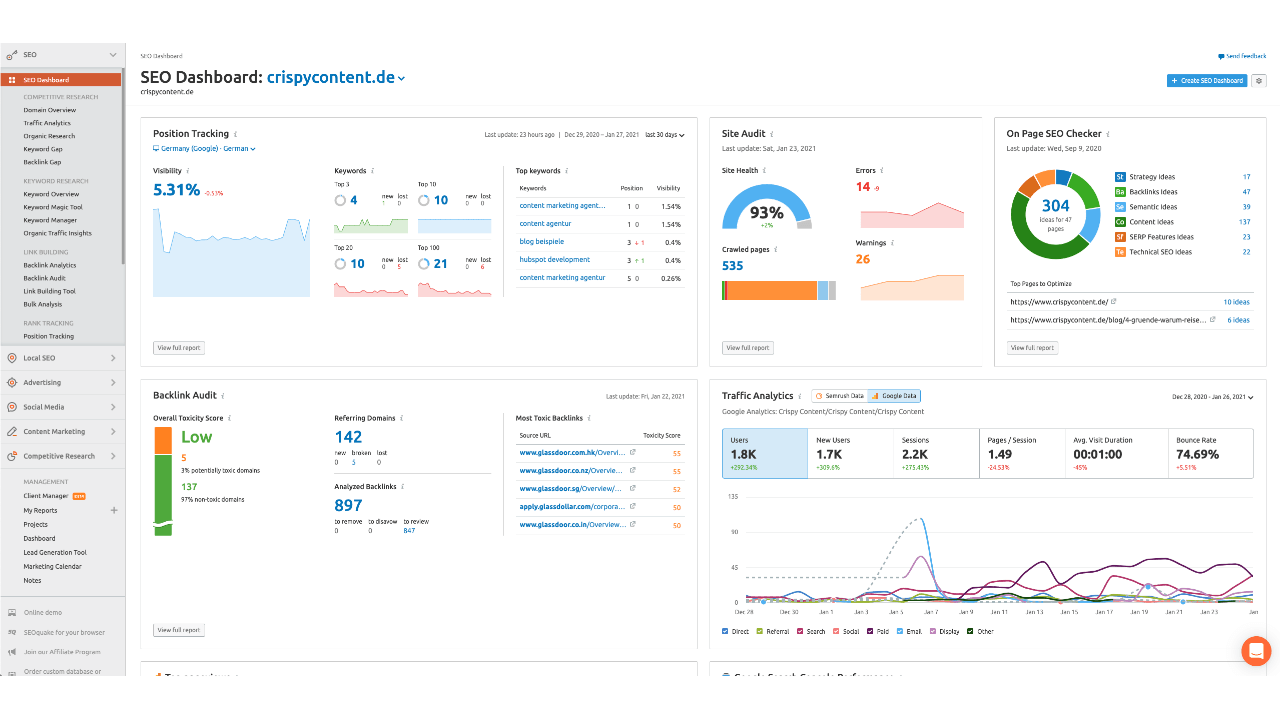
Task: Select the Sessions metric tab
Action: pyautogui.click(x=936, y=454)
